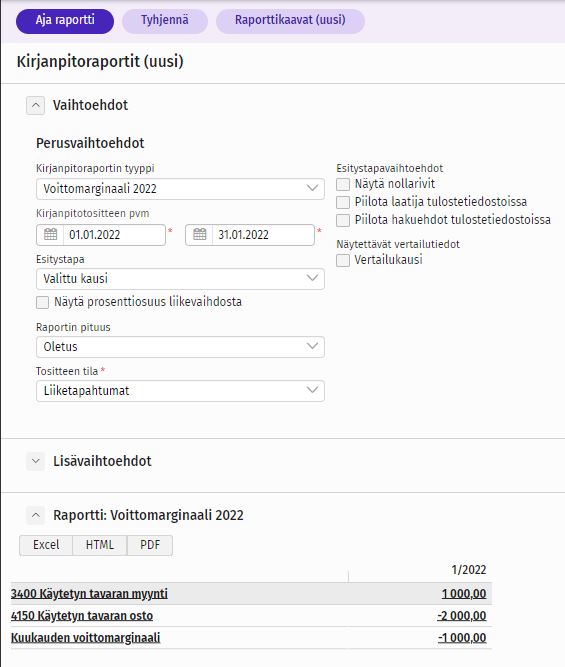
Task: Open the Kirjanpitoraportin tyyppi dropdown arrow
Action: pos(312,188)
